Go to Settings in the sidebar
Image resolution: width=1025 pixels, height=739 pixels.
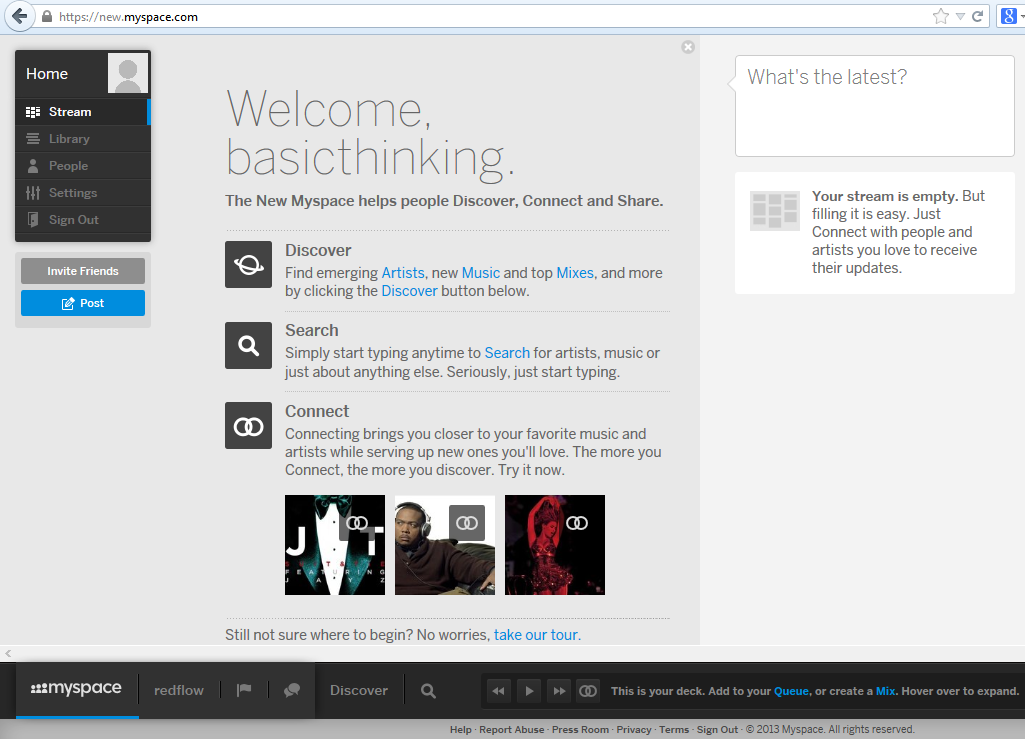pyautogui.click(x=73, y=193)
